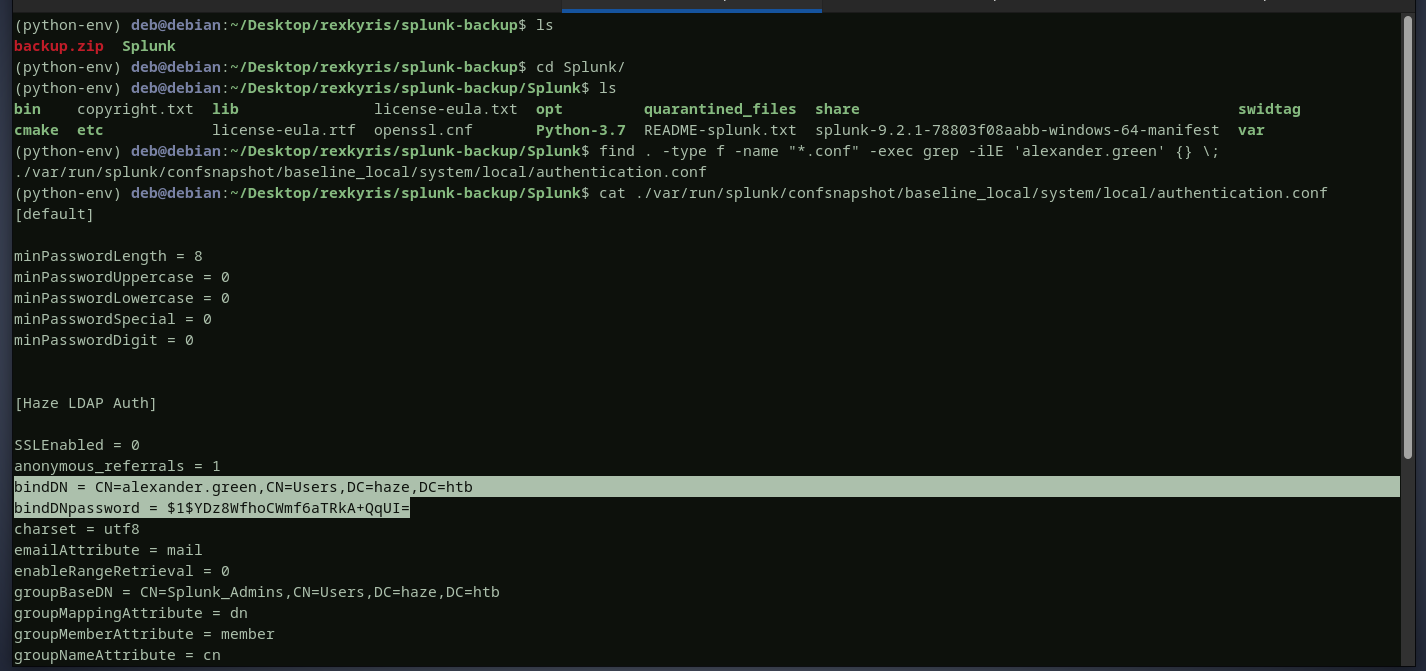Click the README-splunk.txt filename

click(720, 130)
